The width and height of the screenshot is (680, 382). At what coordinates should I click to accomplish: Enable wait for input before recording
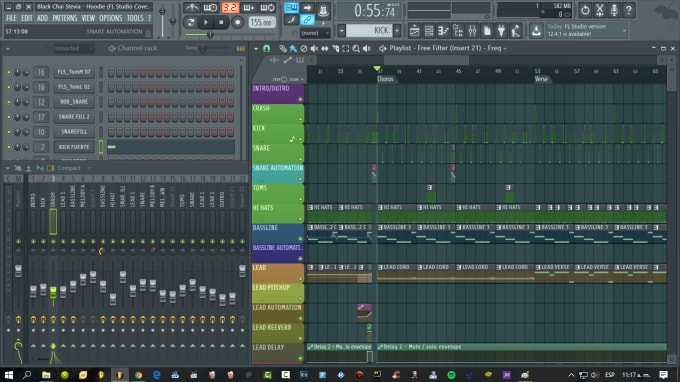pos(210,7)
